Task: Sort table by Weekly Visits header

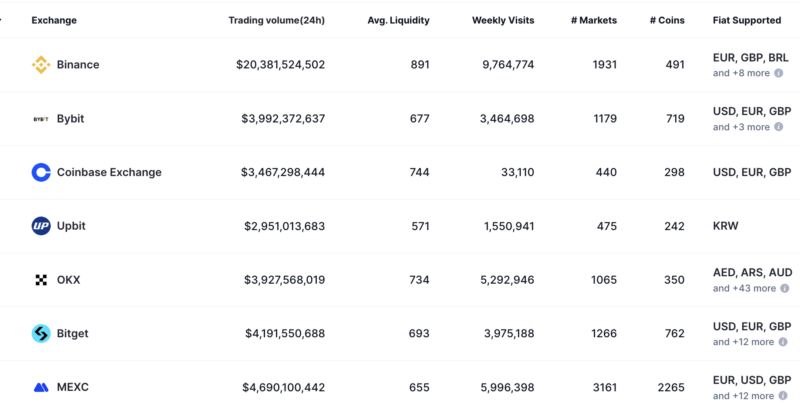Action: tap(503, 20)
